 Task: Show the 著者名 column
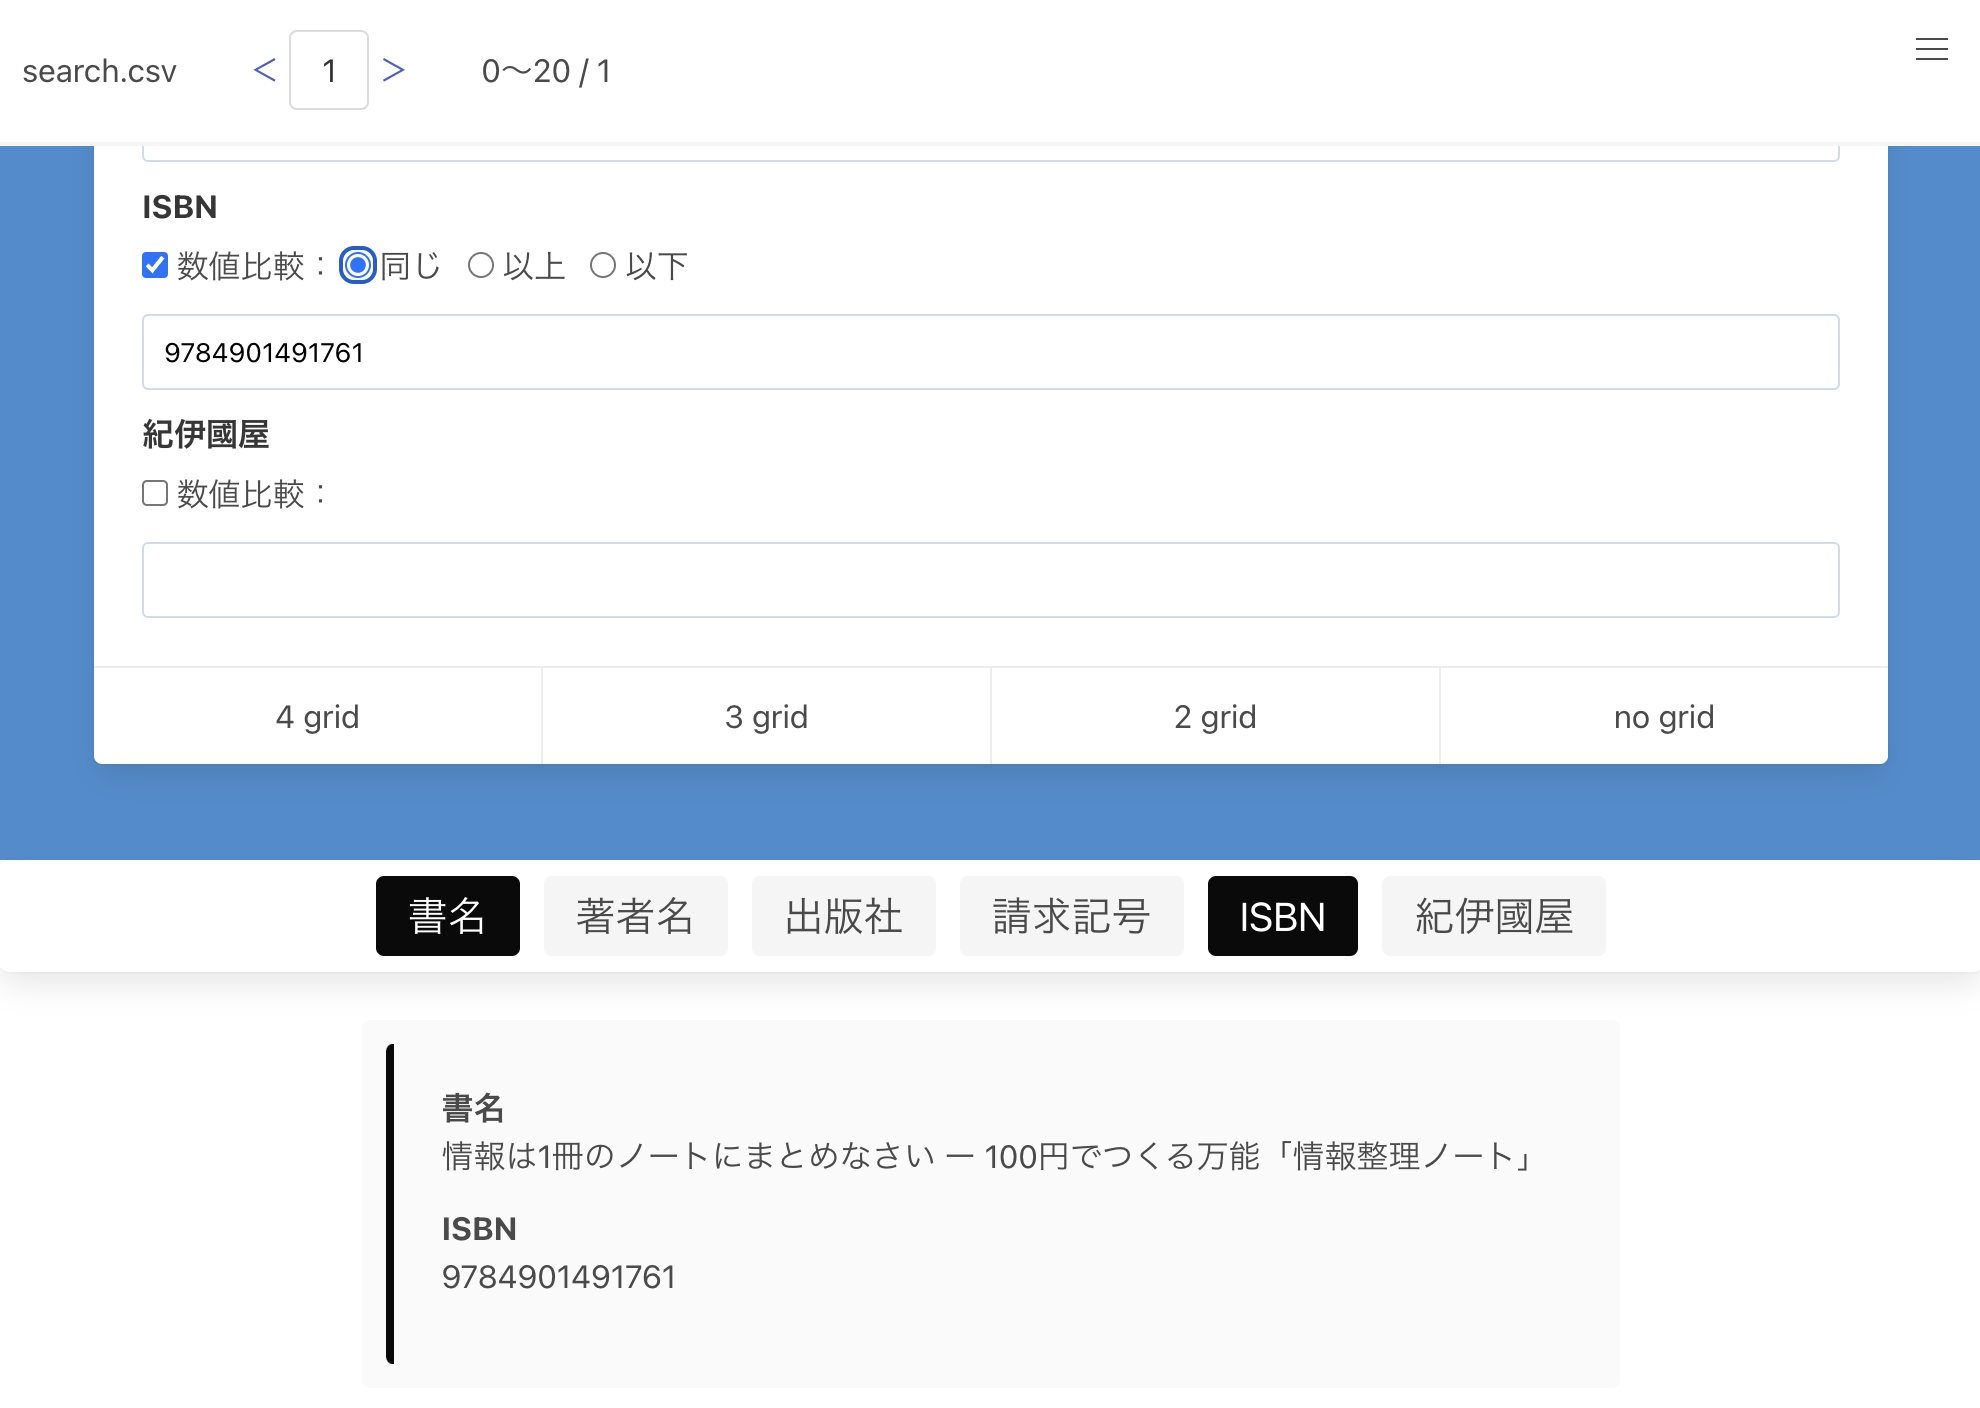(635, 916)
